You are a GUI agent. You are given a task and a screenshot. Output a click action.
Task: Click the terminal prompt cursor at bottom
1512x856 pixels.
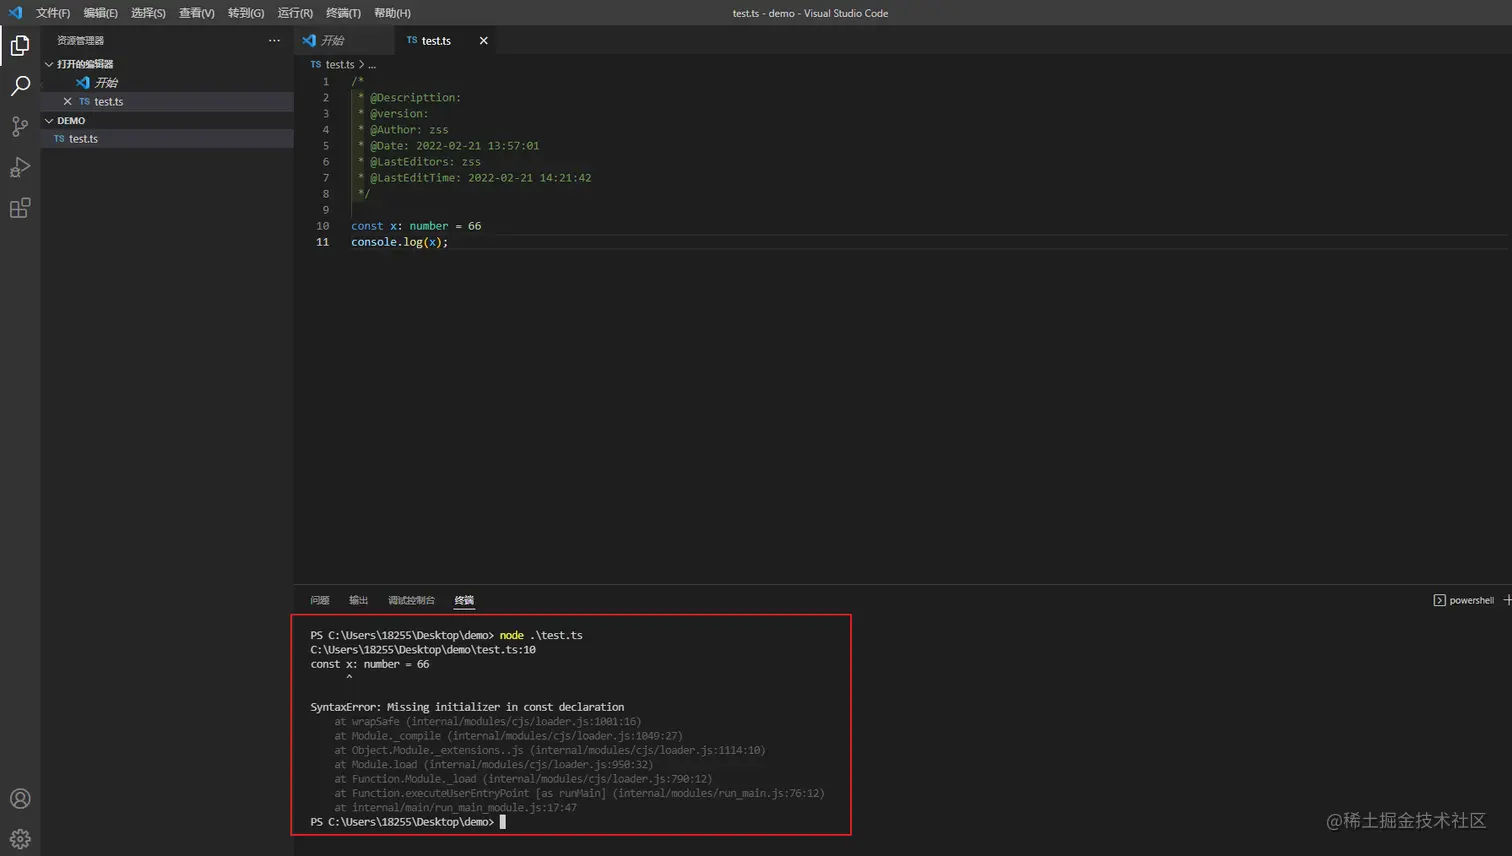(503, 822)
